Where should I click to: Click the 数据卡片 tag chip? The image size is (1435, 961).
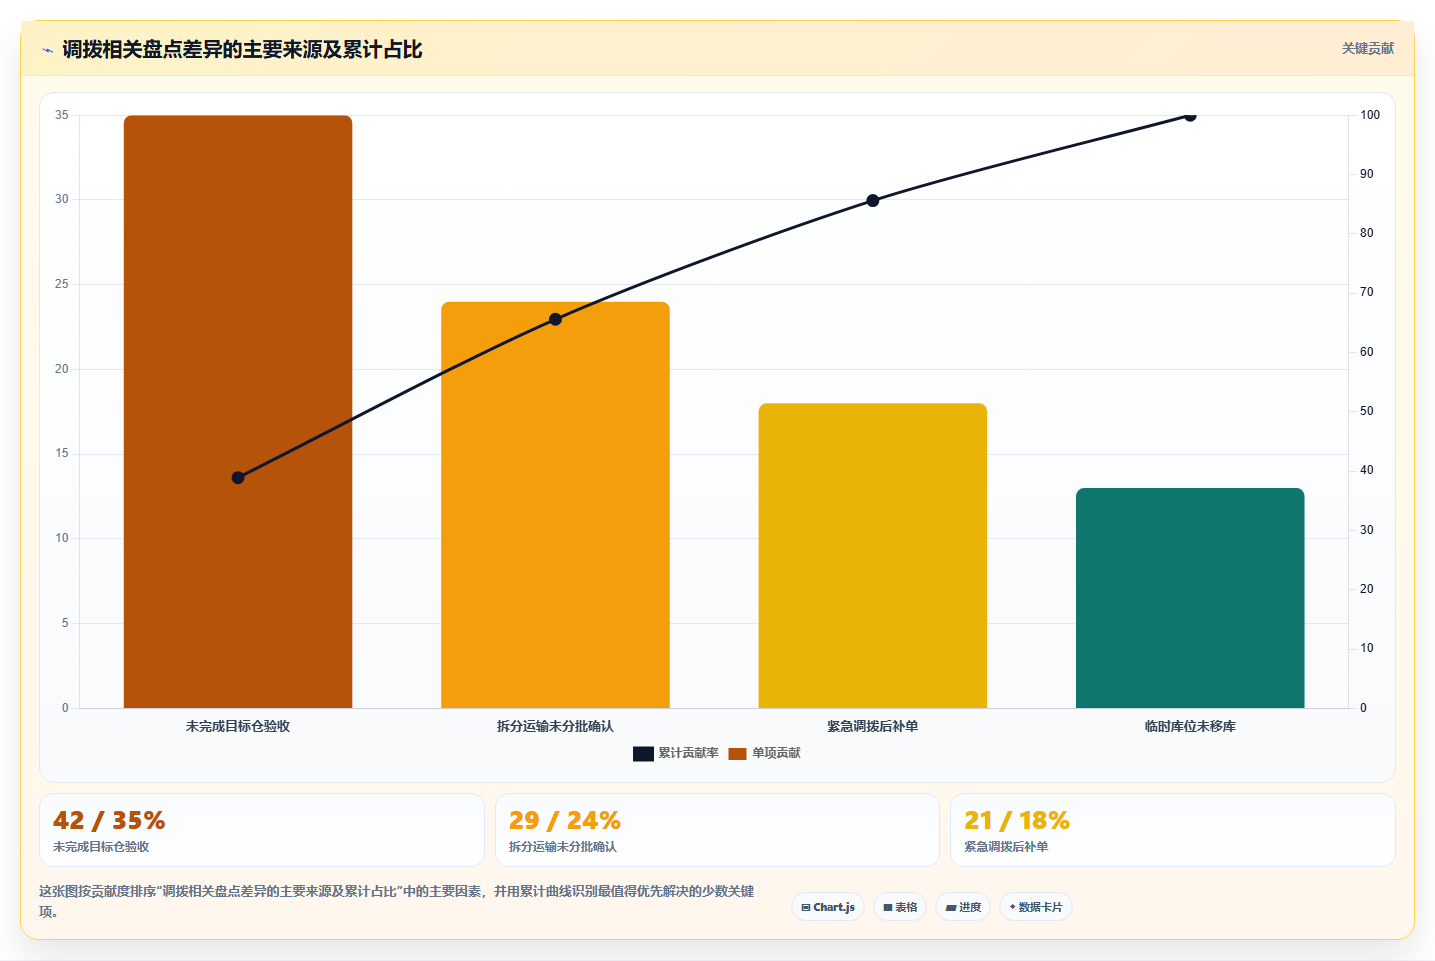(1036, 907)
